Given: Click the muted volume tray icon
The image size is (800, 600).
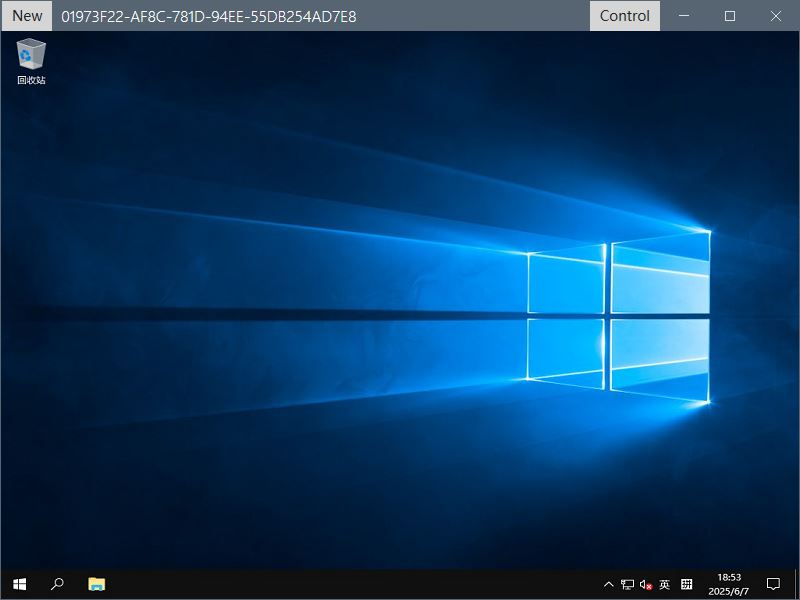Looking at the screenshot, I should coord(646,584).
